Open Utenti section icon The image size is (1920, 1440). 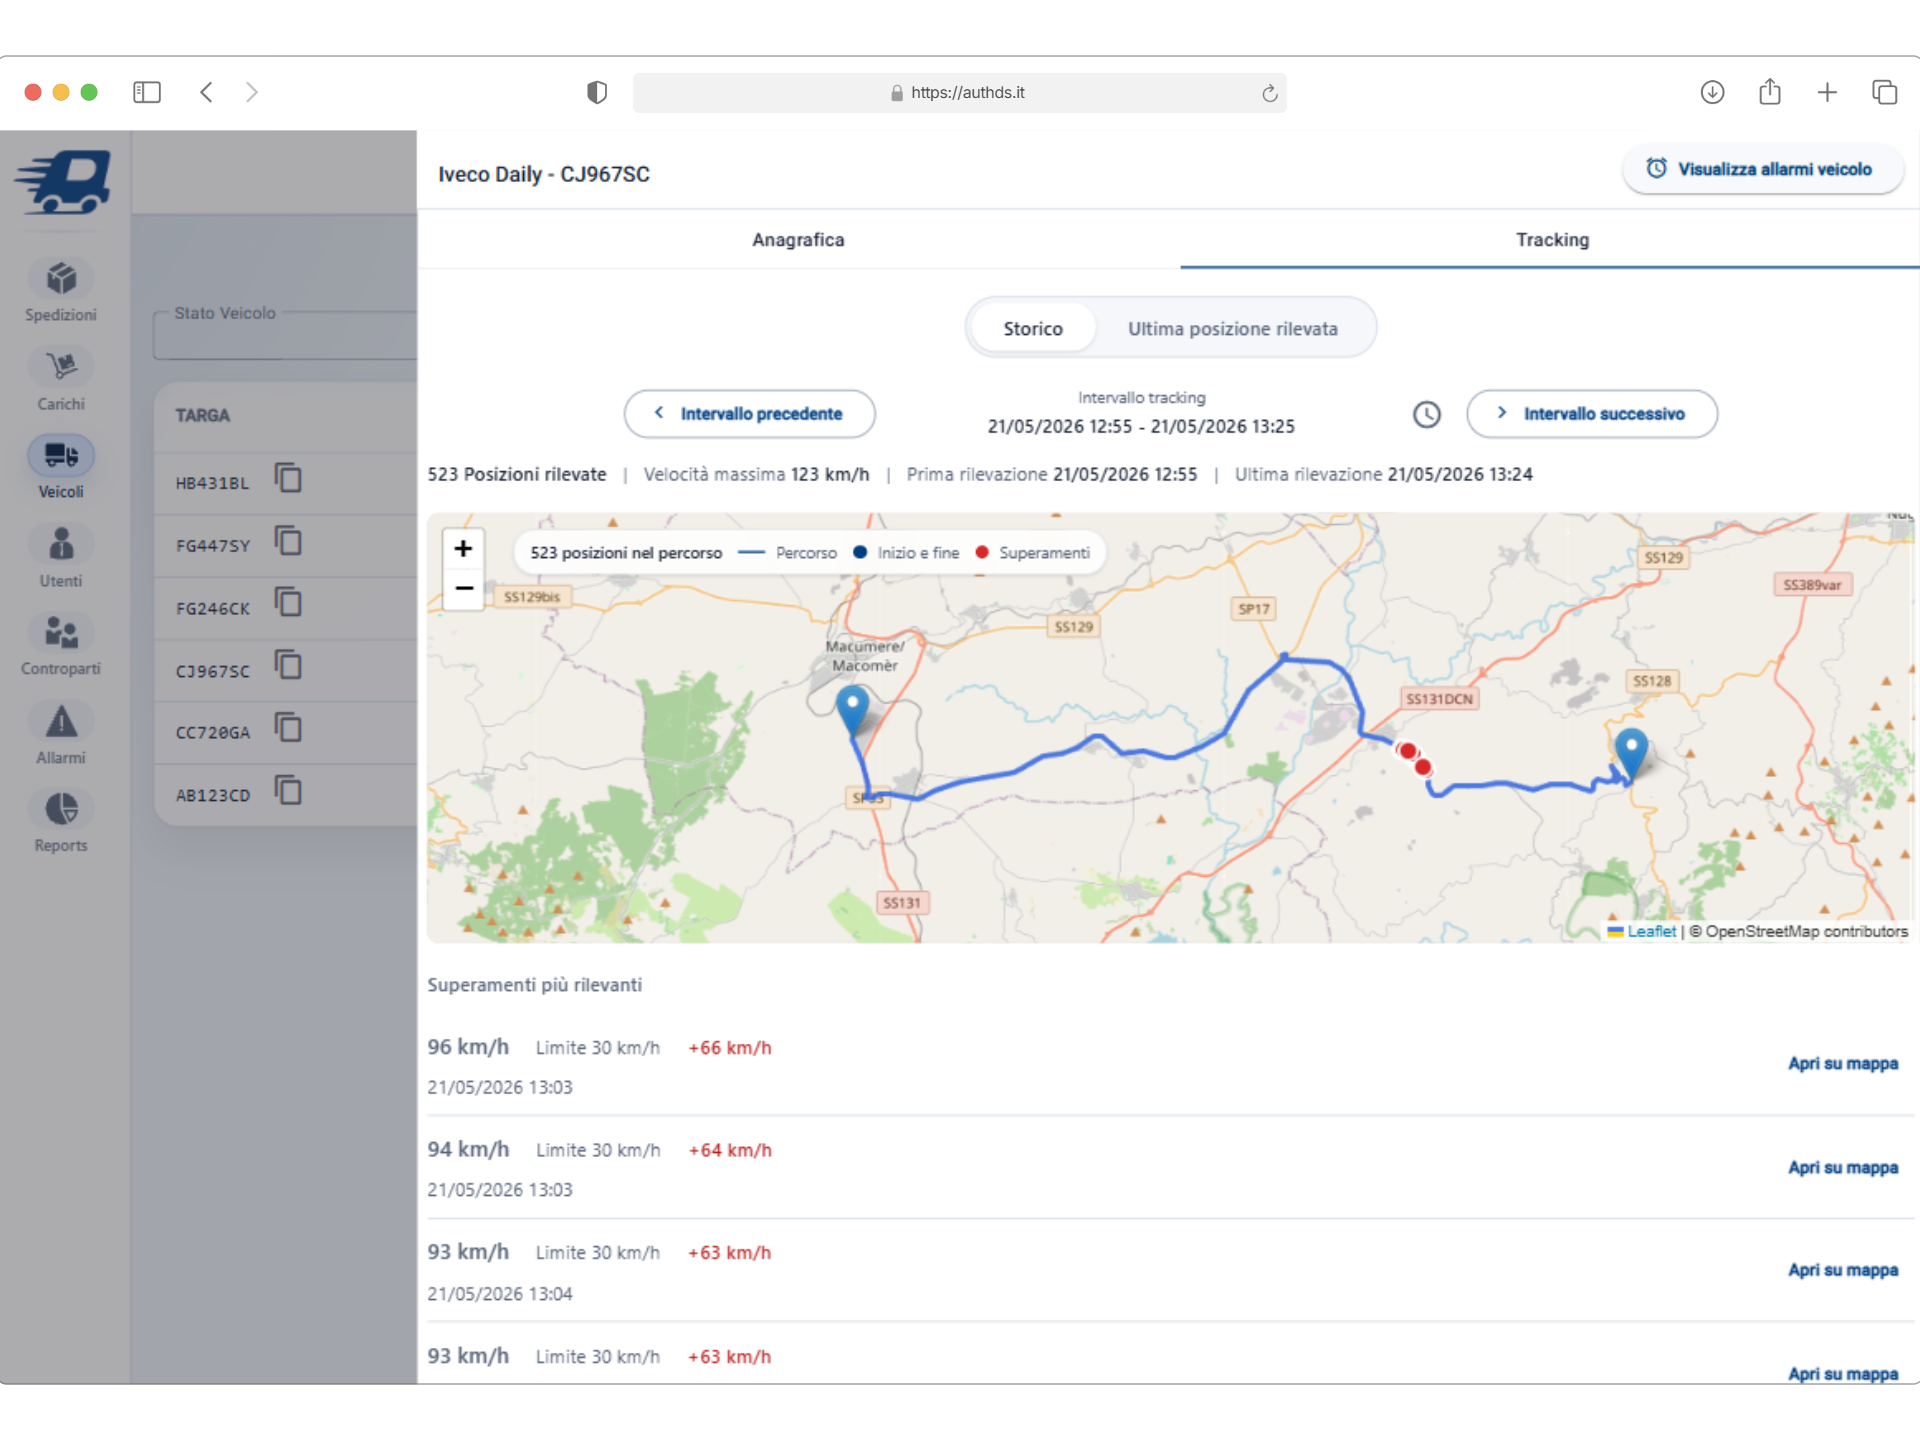[61, 544]
